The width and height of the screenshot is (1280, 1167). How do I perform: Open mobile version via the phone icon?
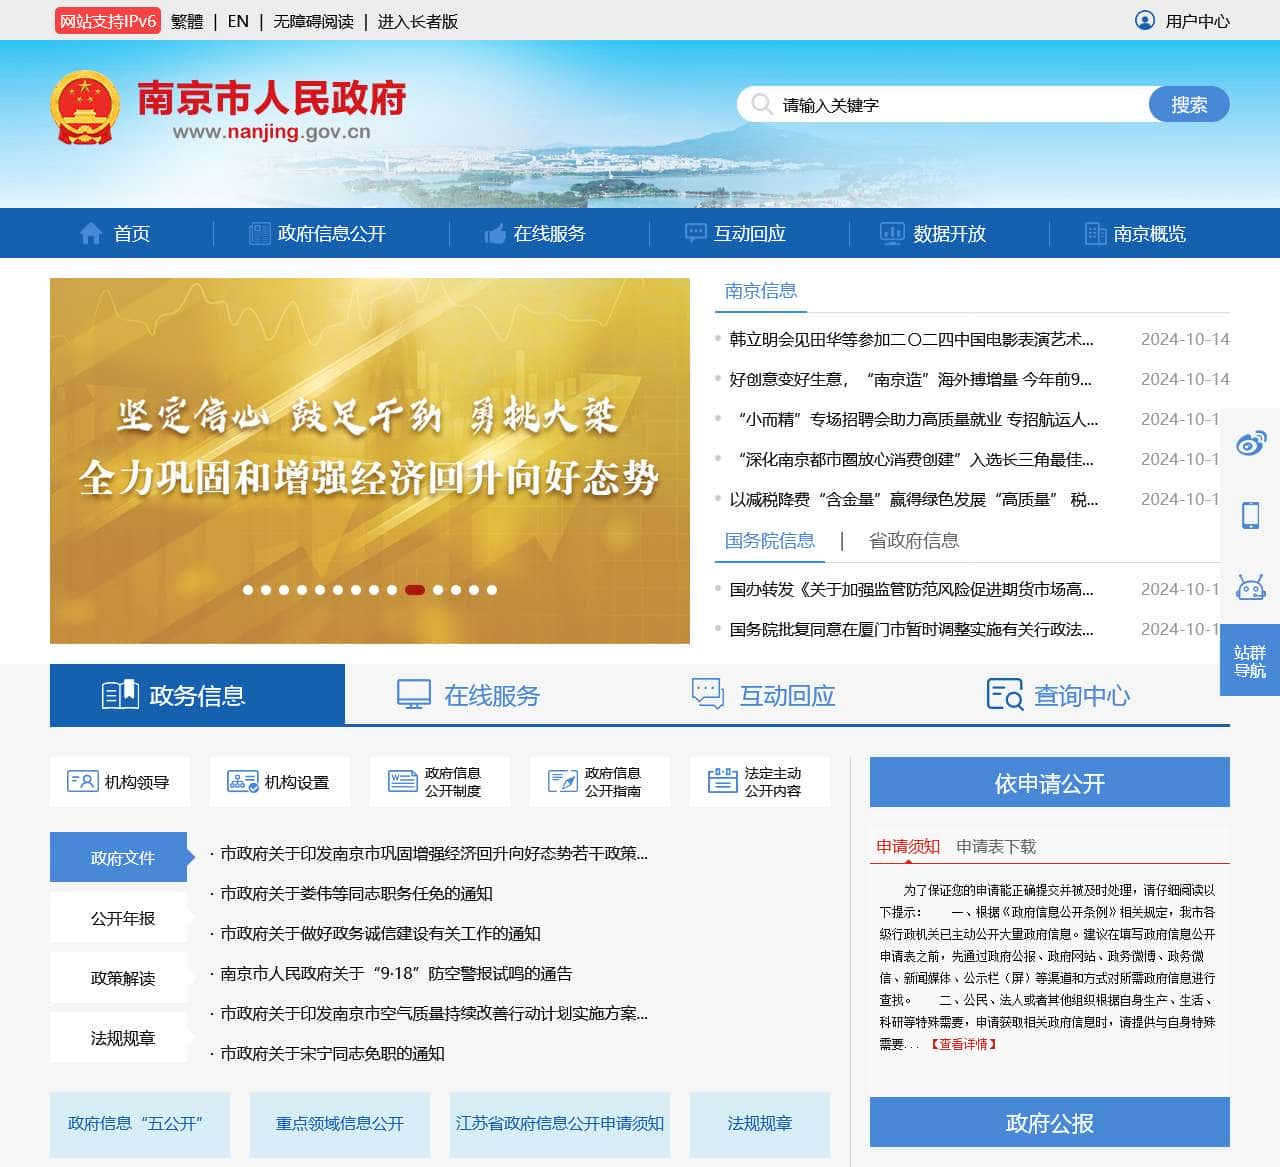coord(1251,515)
